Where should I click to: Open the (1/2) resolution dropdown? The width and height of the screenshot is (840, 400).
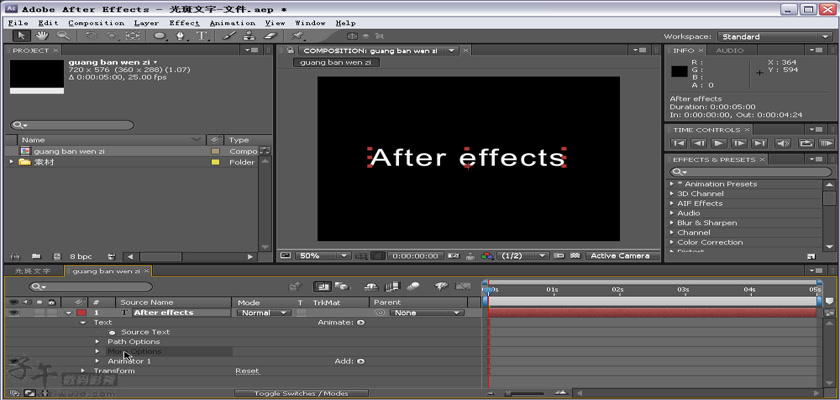point(523,256)
